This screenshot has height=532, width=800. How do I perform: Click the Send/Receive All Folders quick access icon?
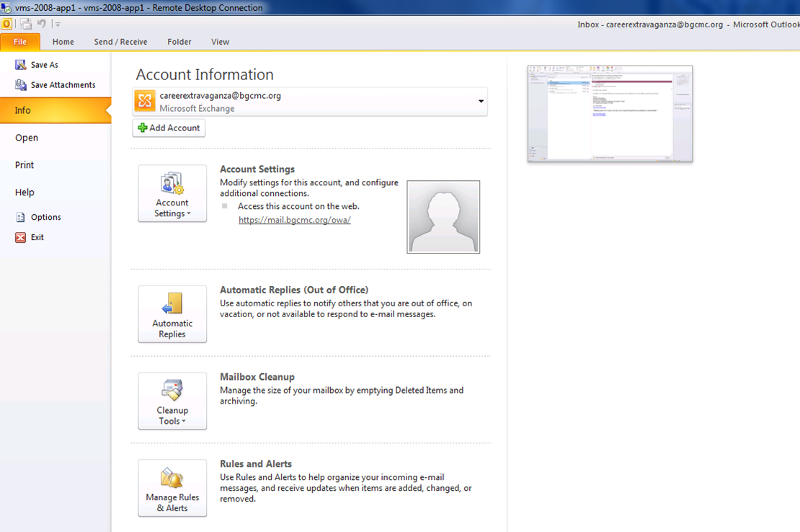click(x=26, y=24)
